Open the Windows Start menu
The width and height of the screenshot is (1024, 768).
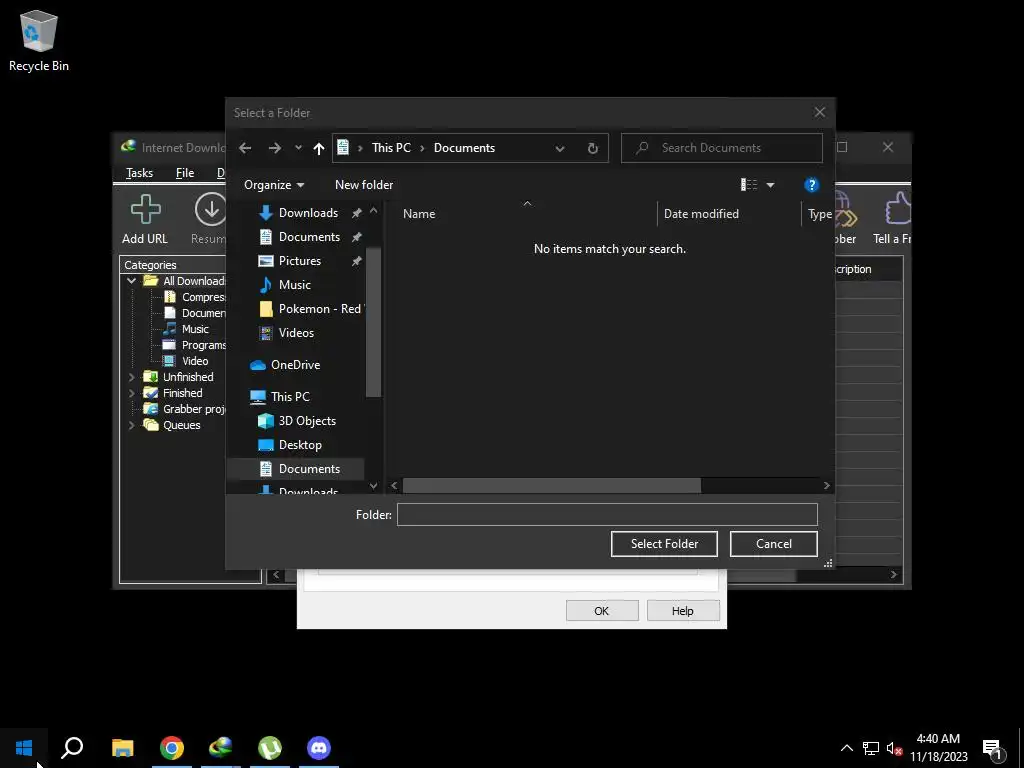24,748
